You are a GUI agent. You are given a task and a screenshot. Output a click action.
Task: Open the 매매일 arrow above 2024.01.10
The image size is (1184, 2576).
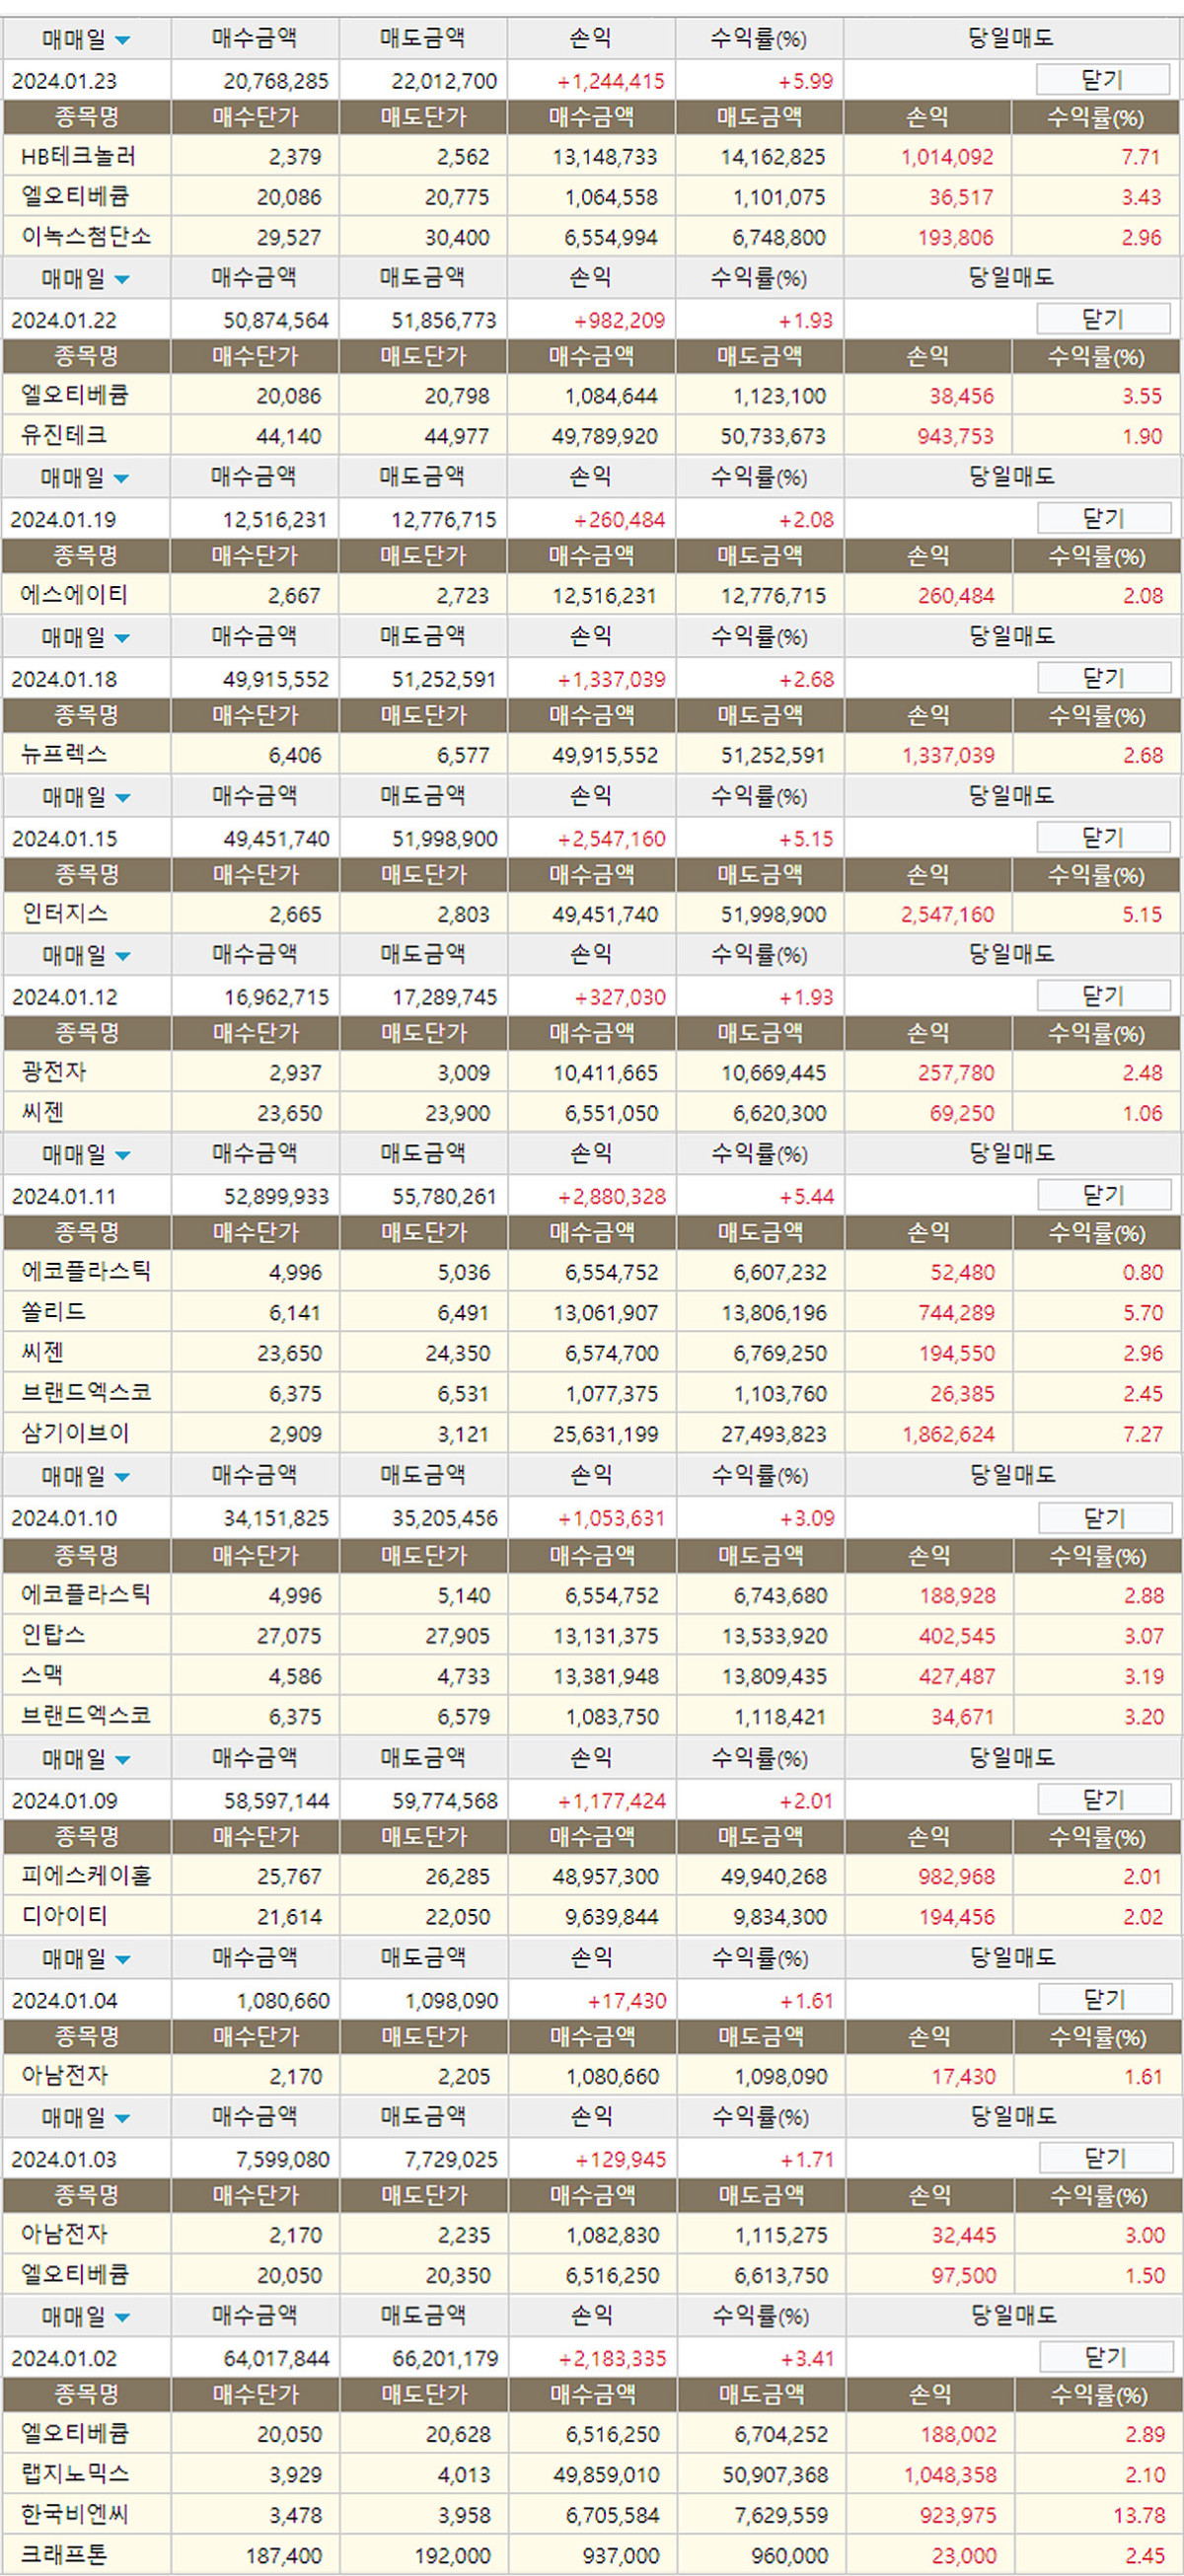pos(122,1477)
